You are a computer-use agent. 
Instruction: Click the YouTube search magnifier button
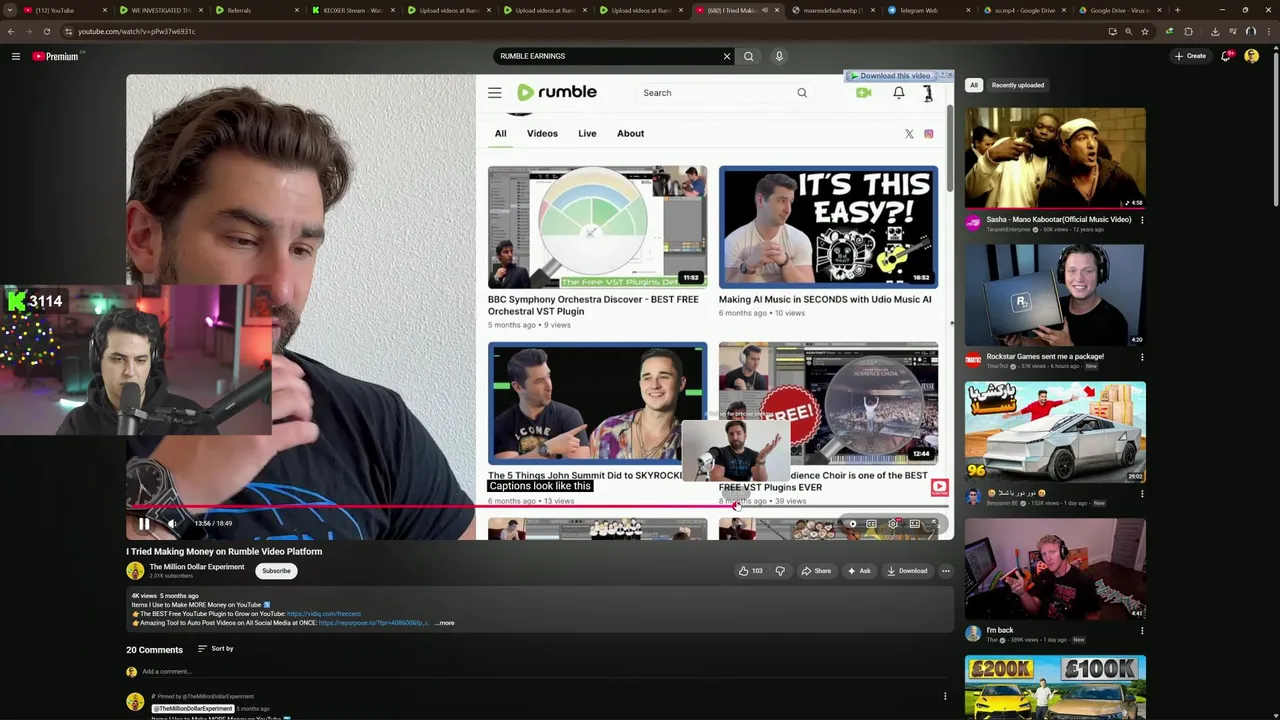[748, 56]
